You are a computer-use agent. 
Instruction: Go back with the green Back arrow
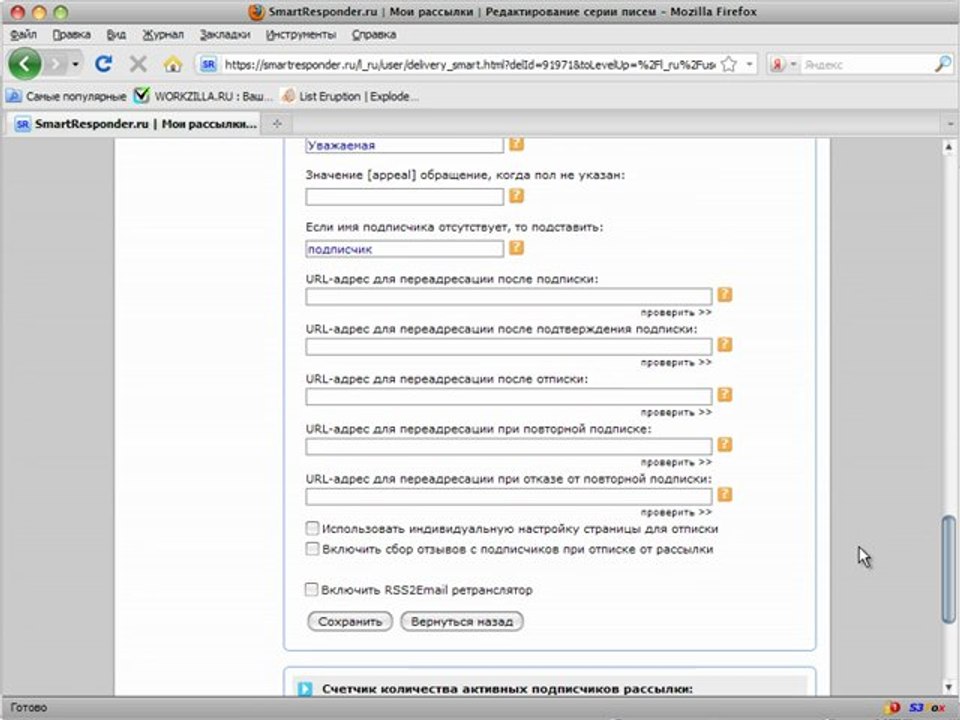(x=25, y=64)
